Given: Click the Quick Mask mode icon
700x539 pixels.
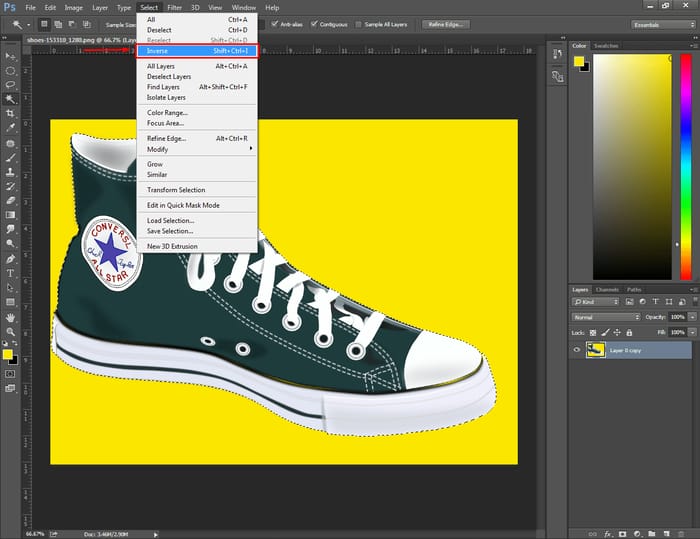Looking at the screenshot, I should [x=10, y=374].
